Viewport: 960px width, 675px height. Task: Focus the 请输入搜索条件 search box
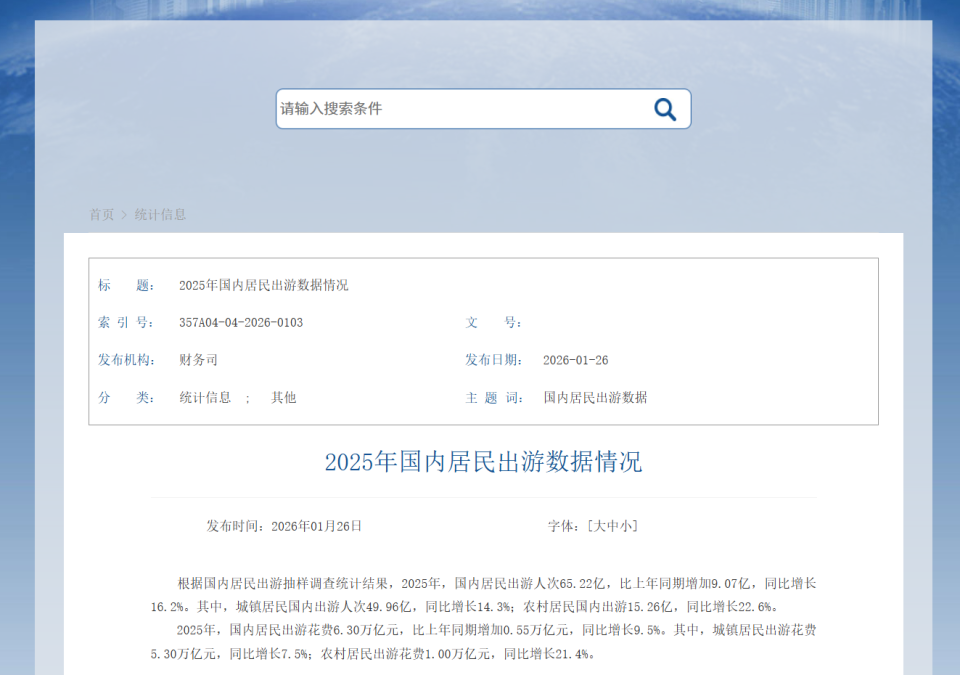460,109
